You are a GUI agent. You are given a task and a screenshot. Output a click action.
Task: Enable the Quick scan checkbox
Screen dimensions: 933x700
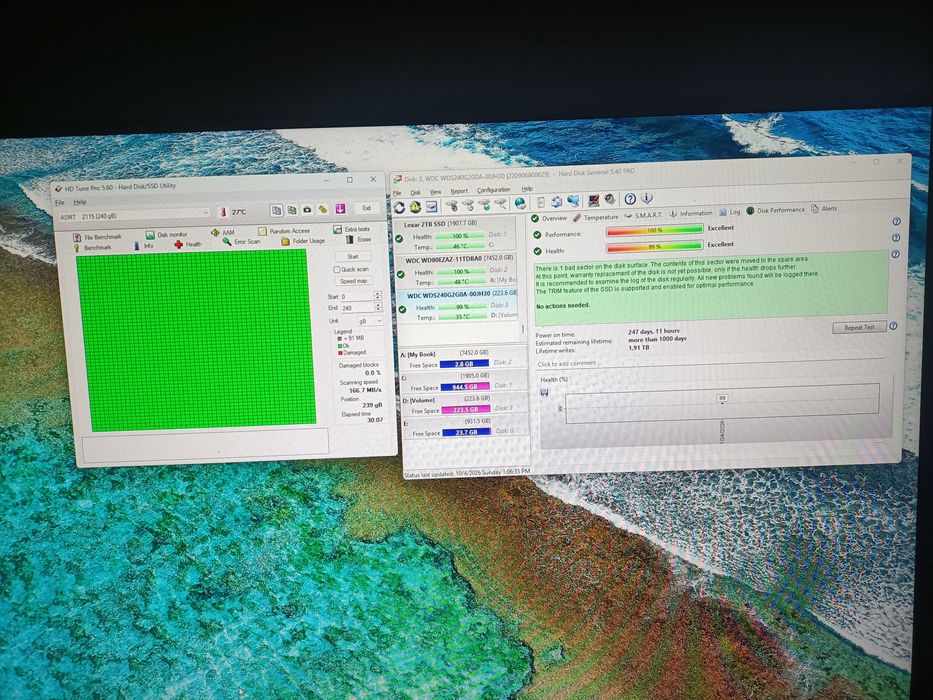(337, 269)
